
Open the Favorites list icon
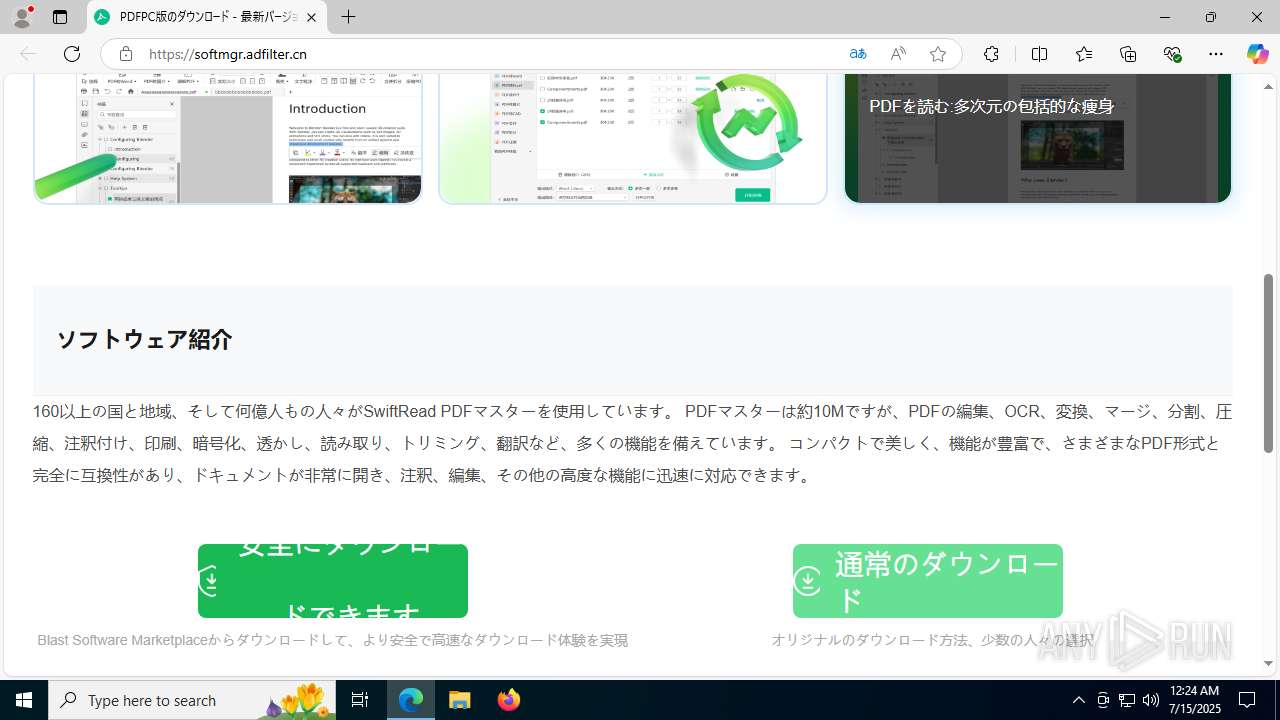1084,54
